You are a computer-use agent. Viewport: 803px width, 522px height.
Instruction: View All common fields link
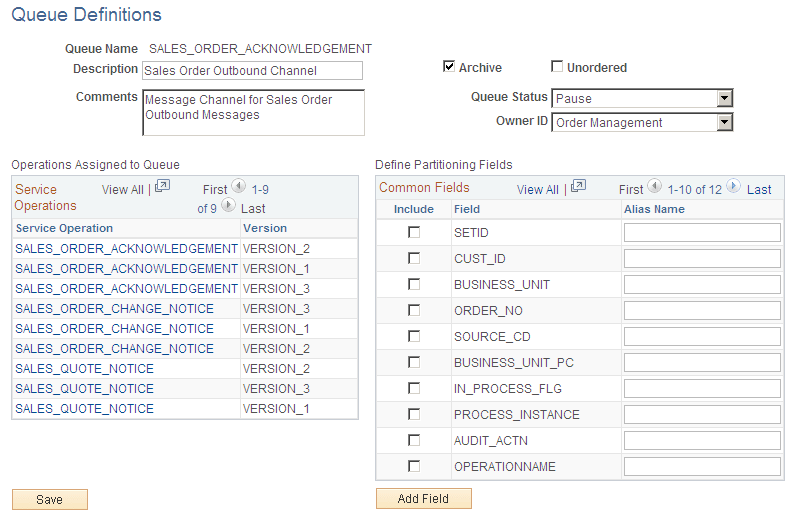click(x=538, y=190)
